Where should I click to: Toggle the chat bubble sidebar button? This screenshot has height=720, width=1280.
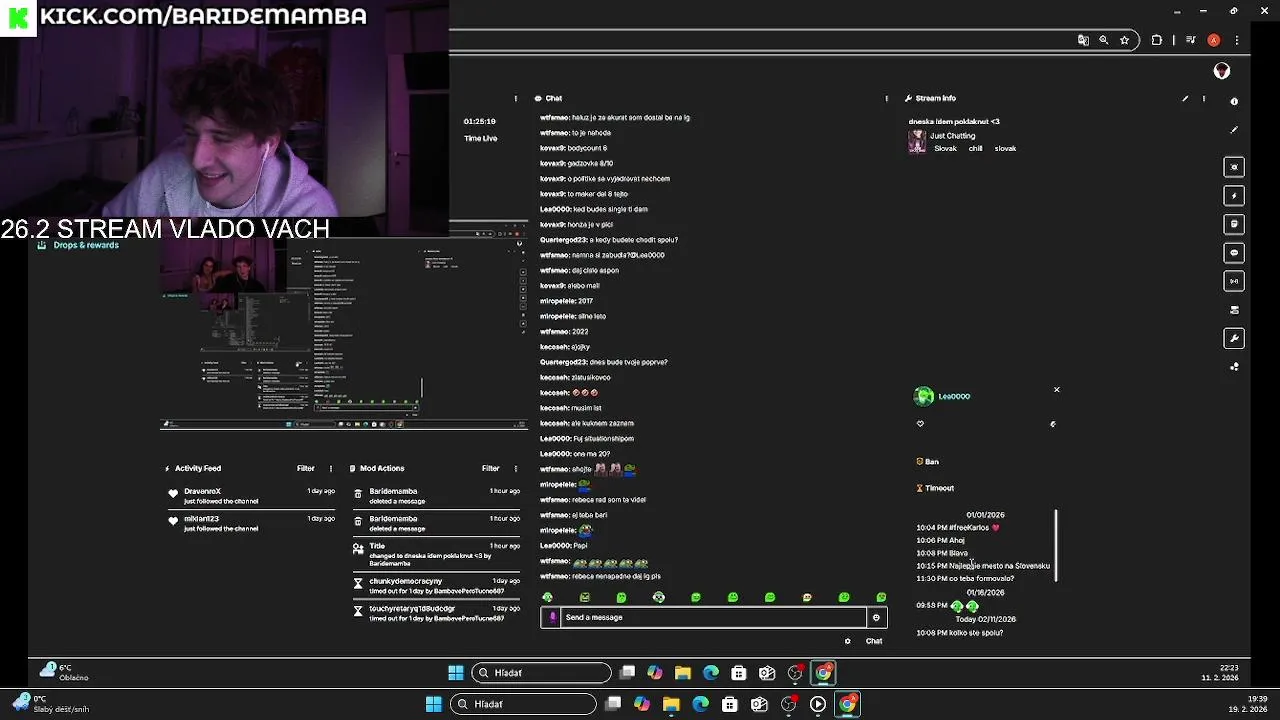1234,253
